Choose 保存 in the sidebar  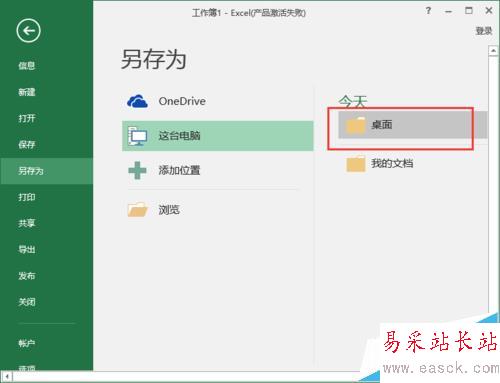pyautogui.click(x=27, y=144)
